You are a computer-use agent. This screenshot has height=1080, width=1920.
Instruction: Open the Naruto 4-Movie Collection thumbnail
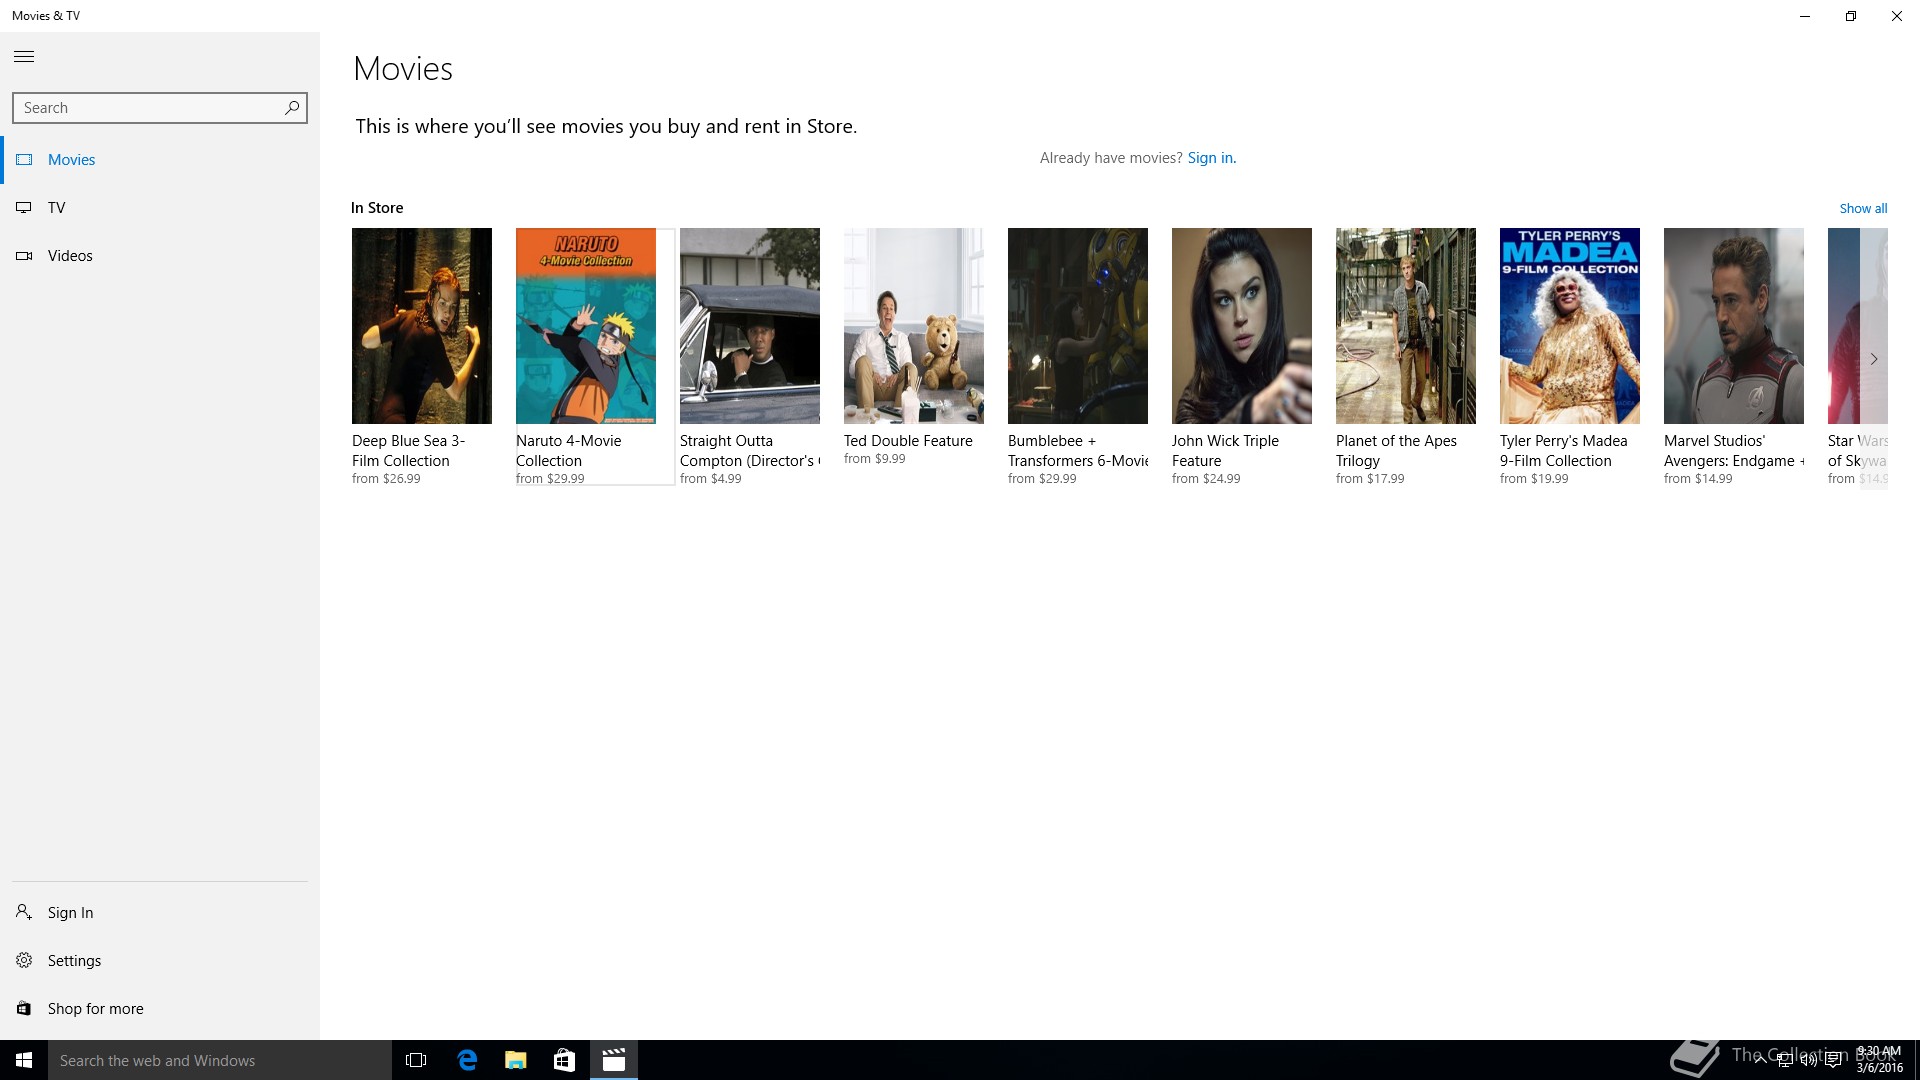point(586,326)
